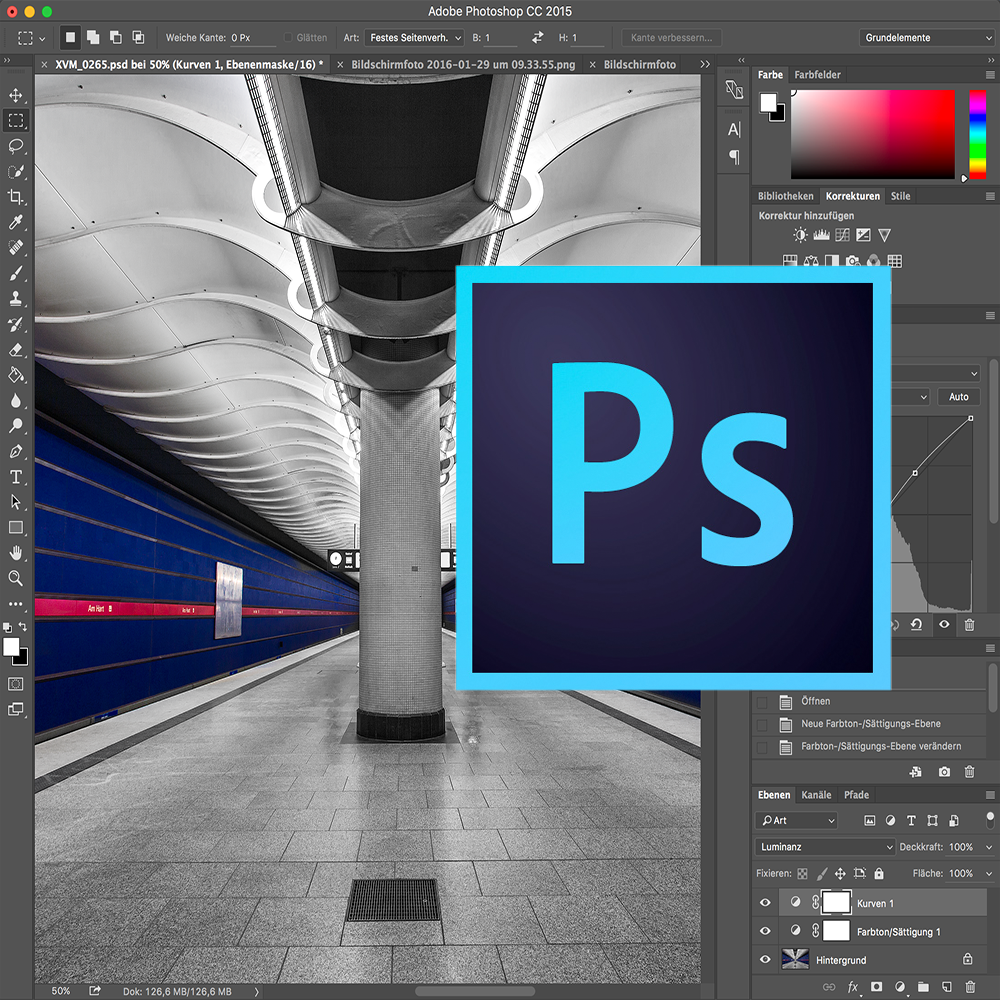Select the Eyedropper tool
The height and width of the screenshot is (1000, 1000).
point(15,222)
